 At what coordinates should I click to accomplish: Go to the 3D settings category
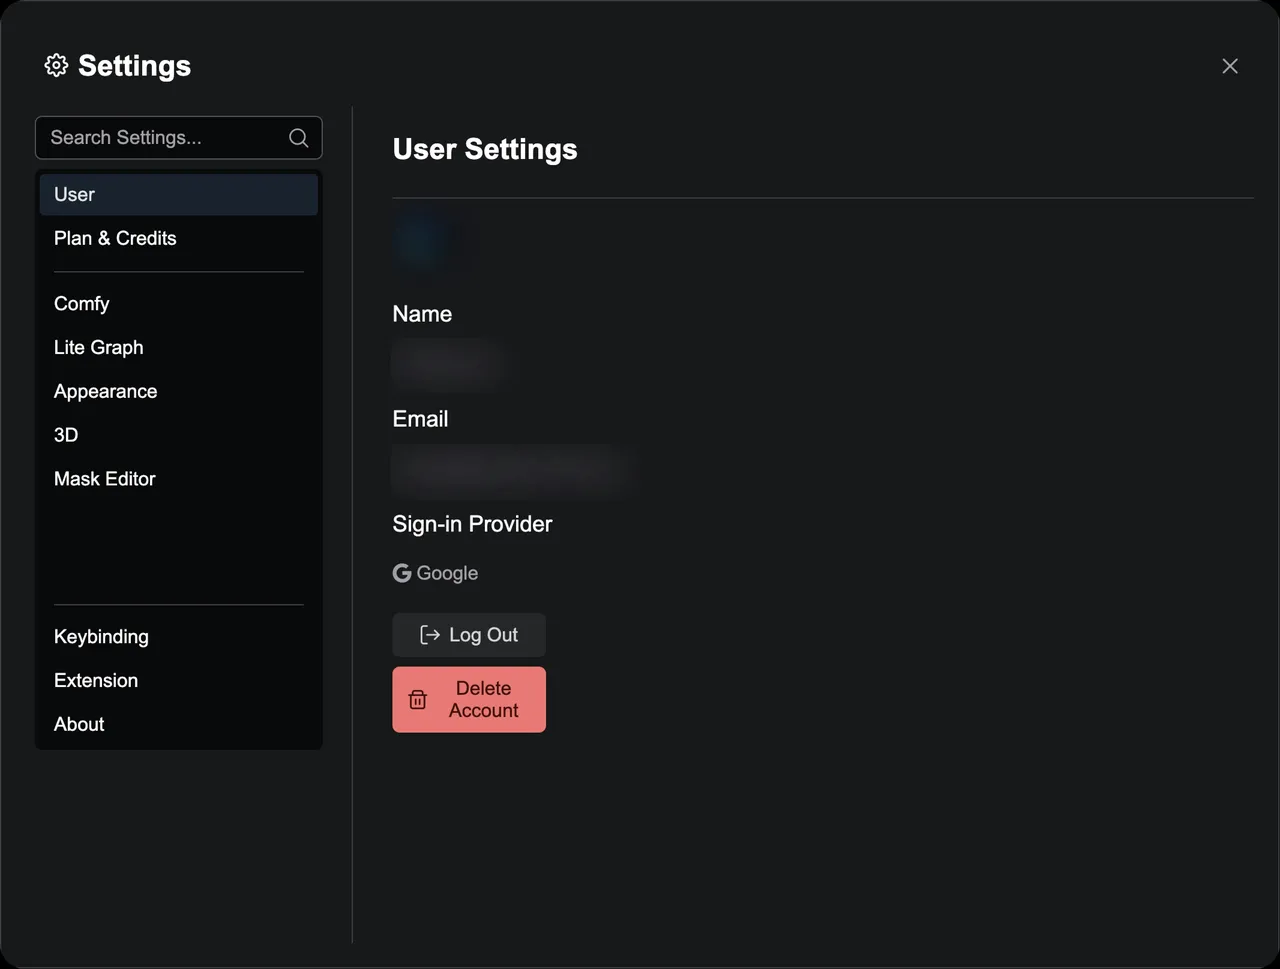[x=179, y=435]
